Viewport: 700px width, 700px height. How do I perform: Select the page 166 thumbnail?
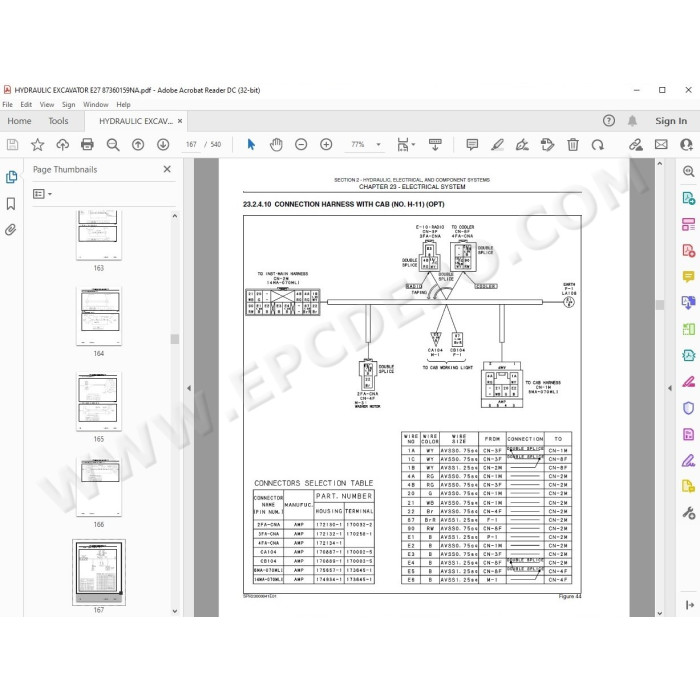pos(99,487)
